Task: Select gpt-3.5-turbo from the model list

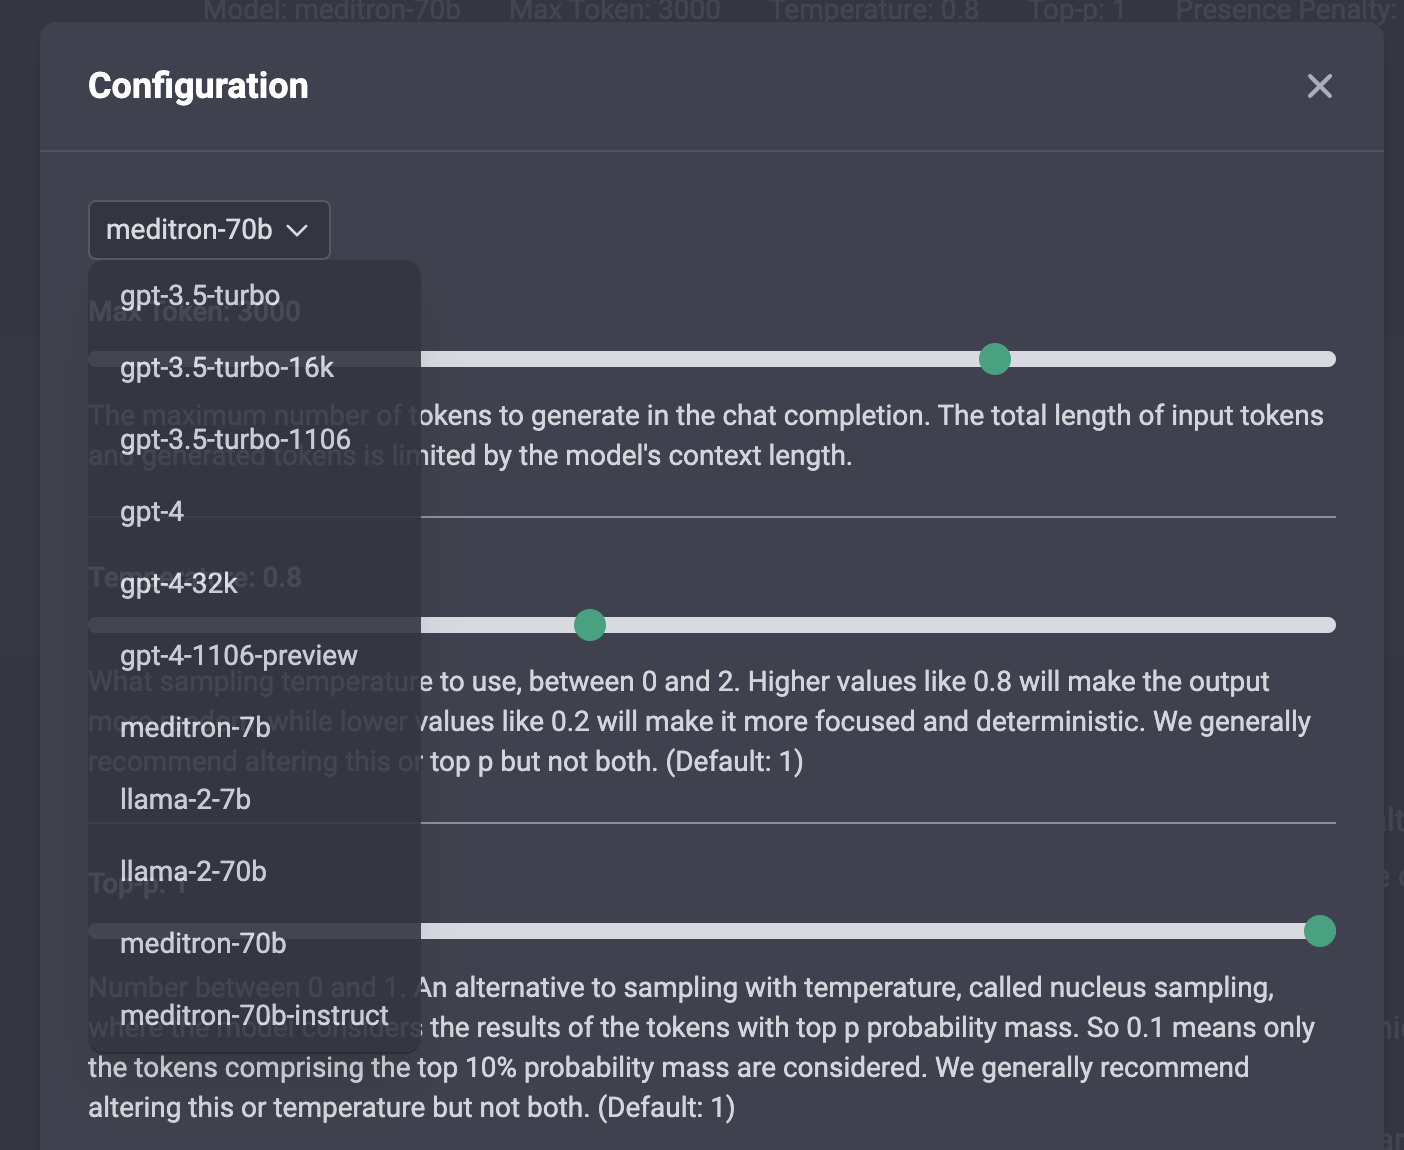Action: [x=254, y=296]
